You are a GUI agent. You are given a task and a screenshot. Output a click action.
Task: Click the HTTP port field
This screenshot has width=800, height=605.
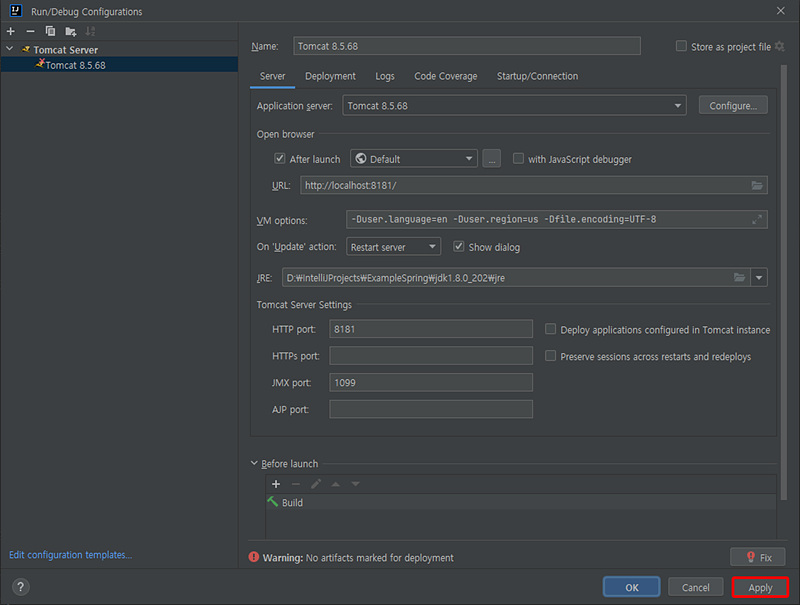[431, 329]
